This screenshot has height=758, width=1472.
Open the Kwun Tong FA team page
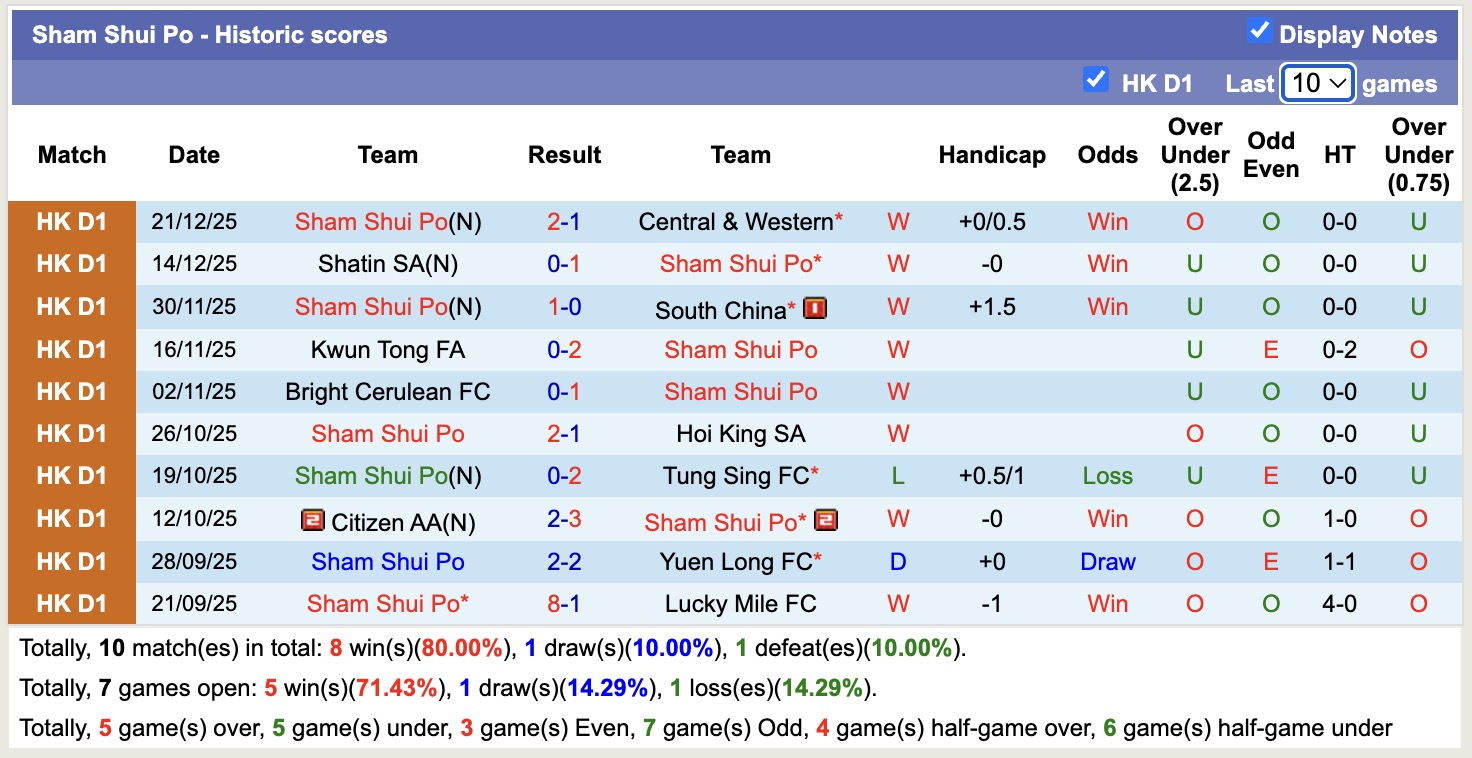[x=387, y=350]
